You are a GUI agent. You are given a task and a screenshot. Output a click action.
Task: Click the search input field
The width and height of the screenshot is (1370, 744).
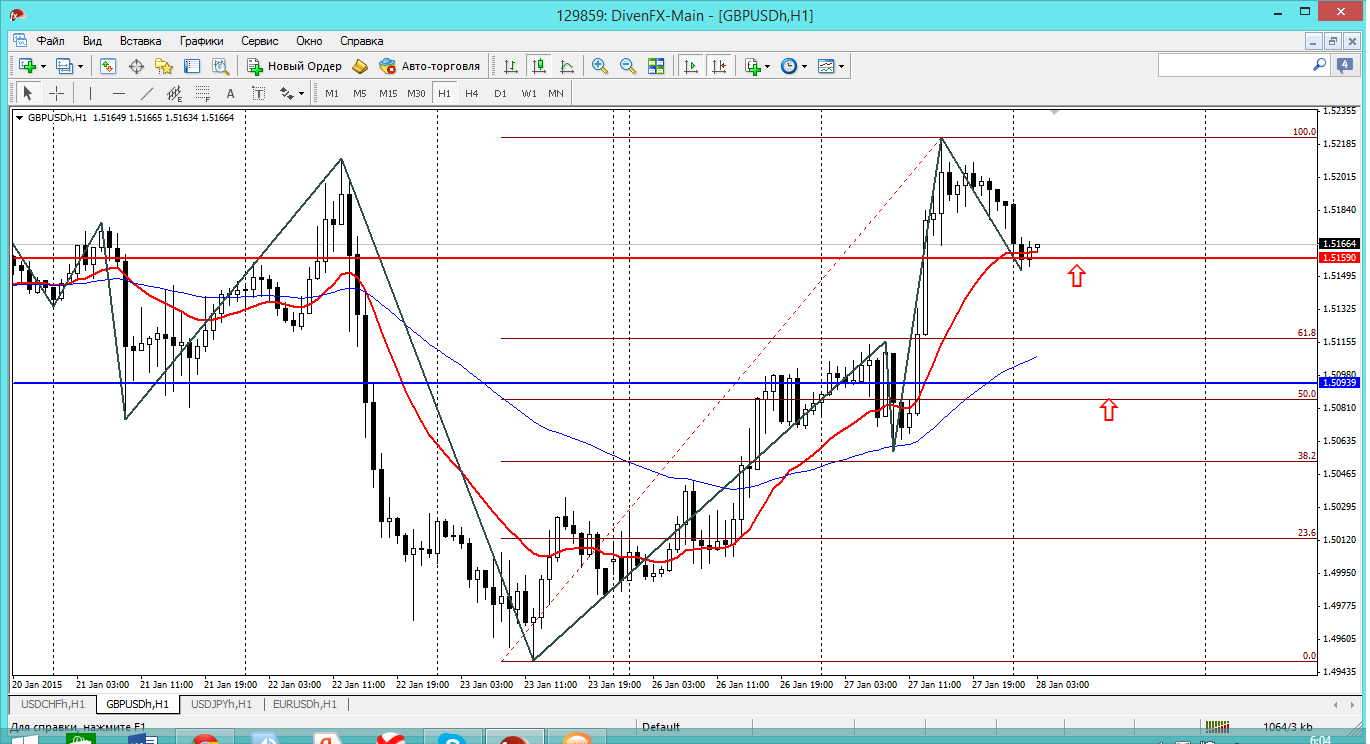coord(1234,65)
